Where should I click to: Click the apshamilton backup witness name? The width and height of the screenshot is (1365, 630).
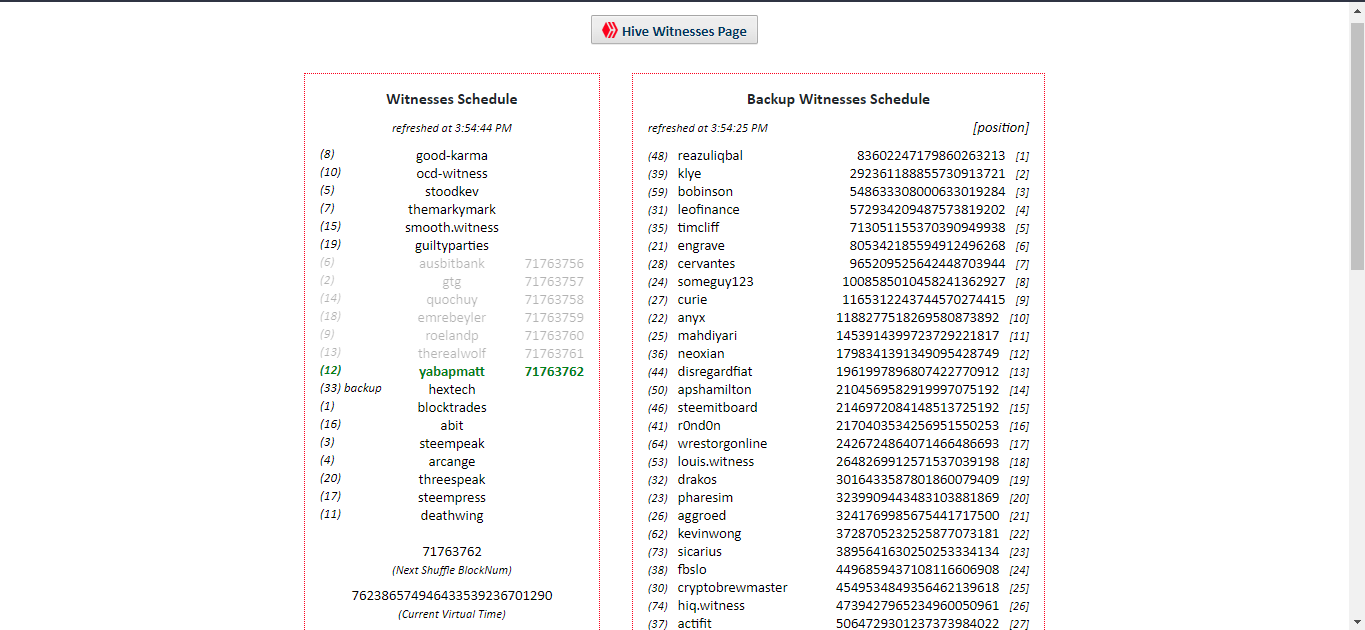[x=715, y=389]
